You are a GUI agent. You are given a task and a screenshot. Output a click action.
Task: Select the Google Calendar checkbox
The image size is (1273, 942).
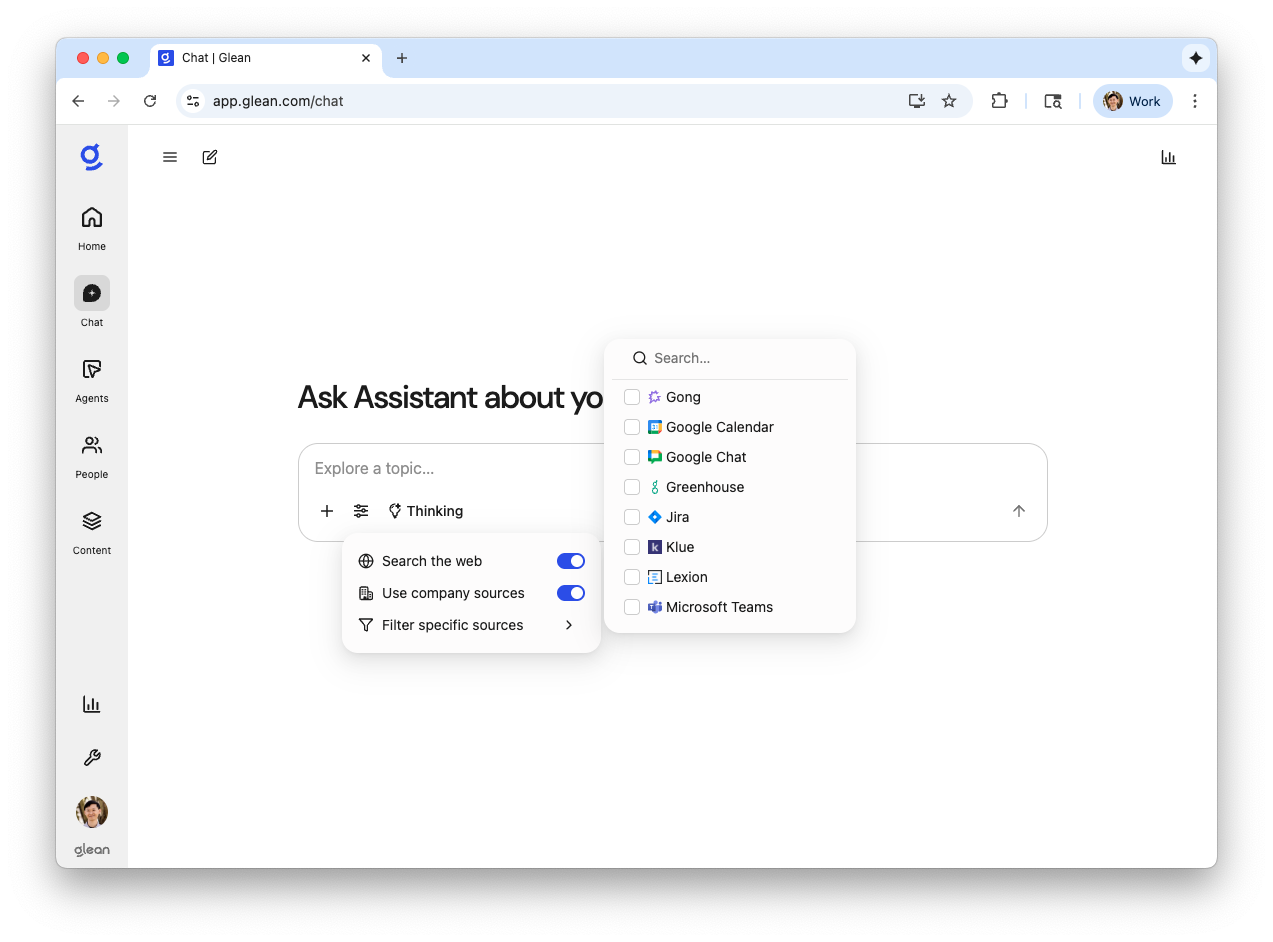click(632, 427)
